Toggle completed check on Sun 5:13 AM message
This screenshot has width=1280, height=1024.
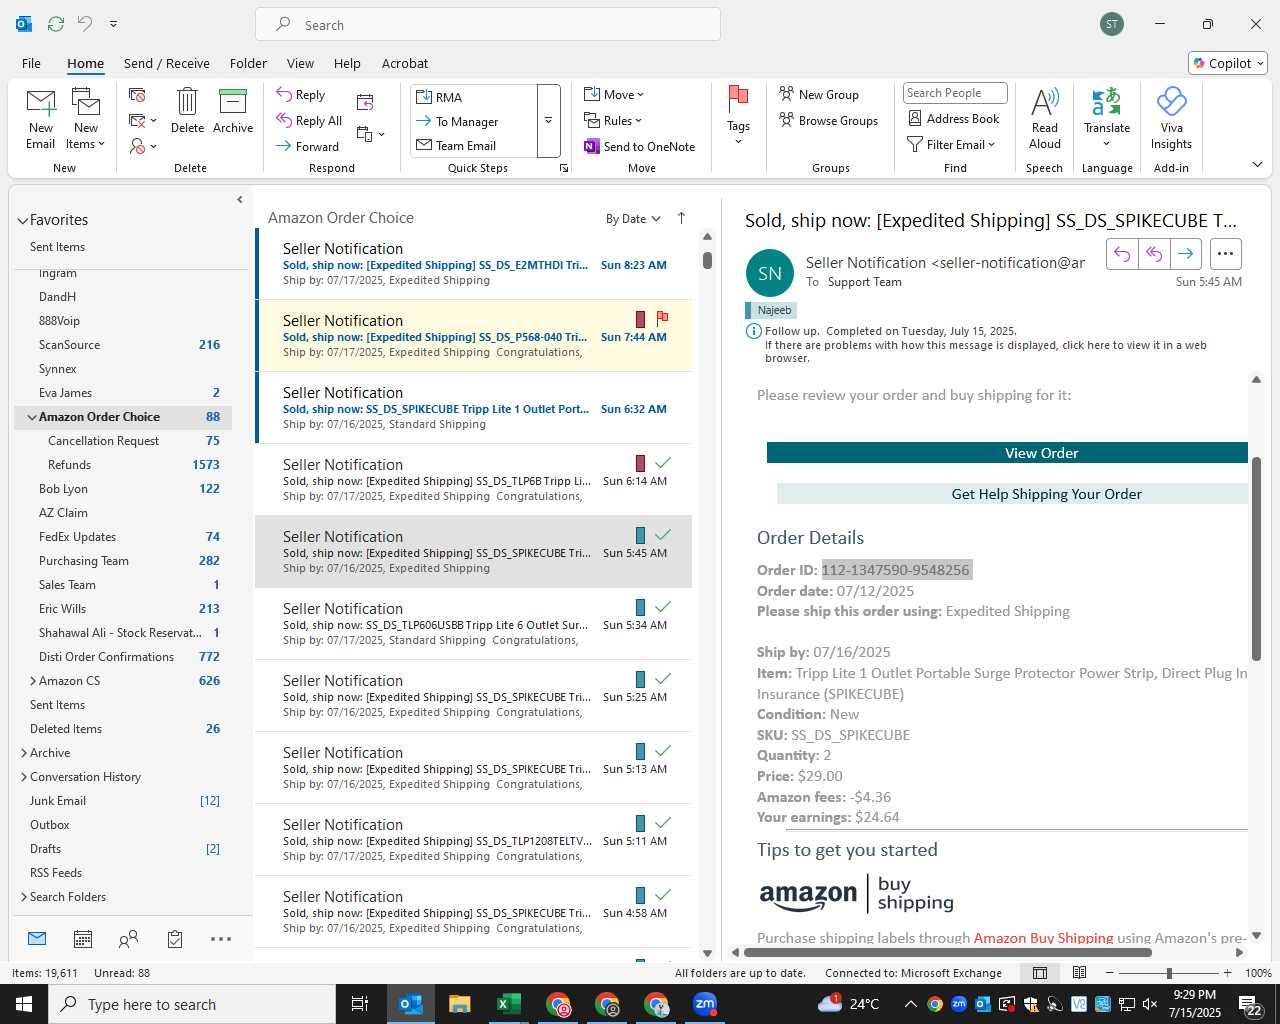(x=662, y=751)
